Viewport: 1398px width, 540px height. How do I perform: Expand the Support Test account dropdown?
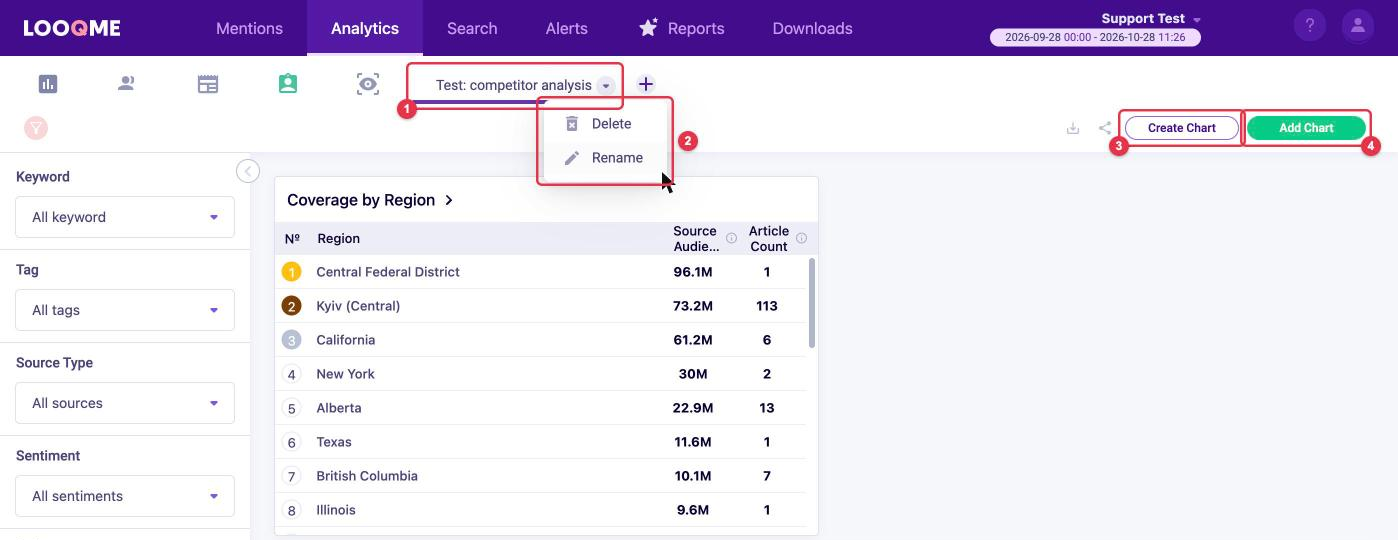click(x=1197, y=20)
